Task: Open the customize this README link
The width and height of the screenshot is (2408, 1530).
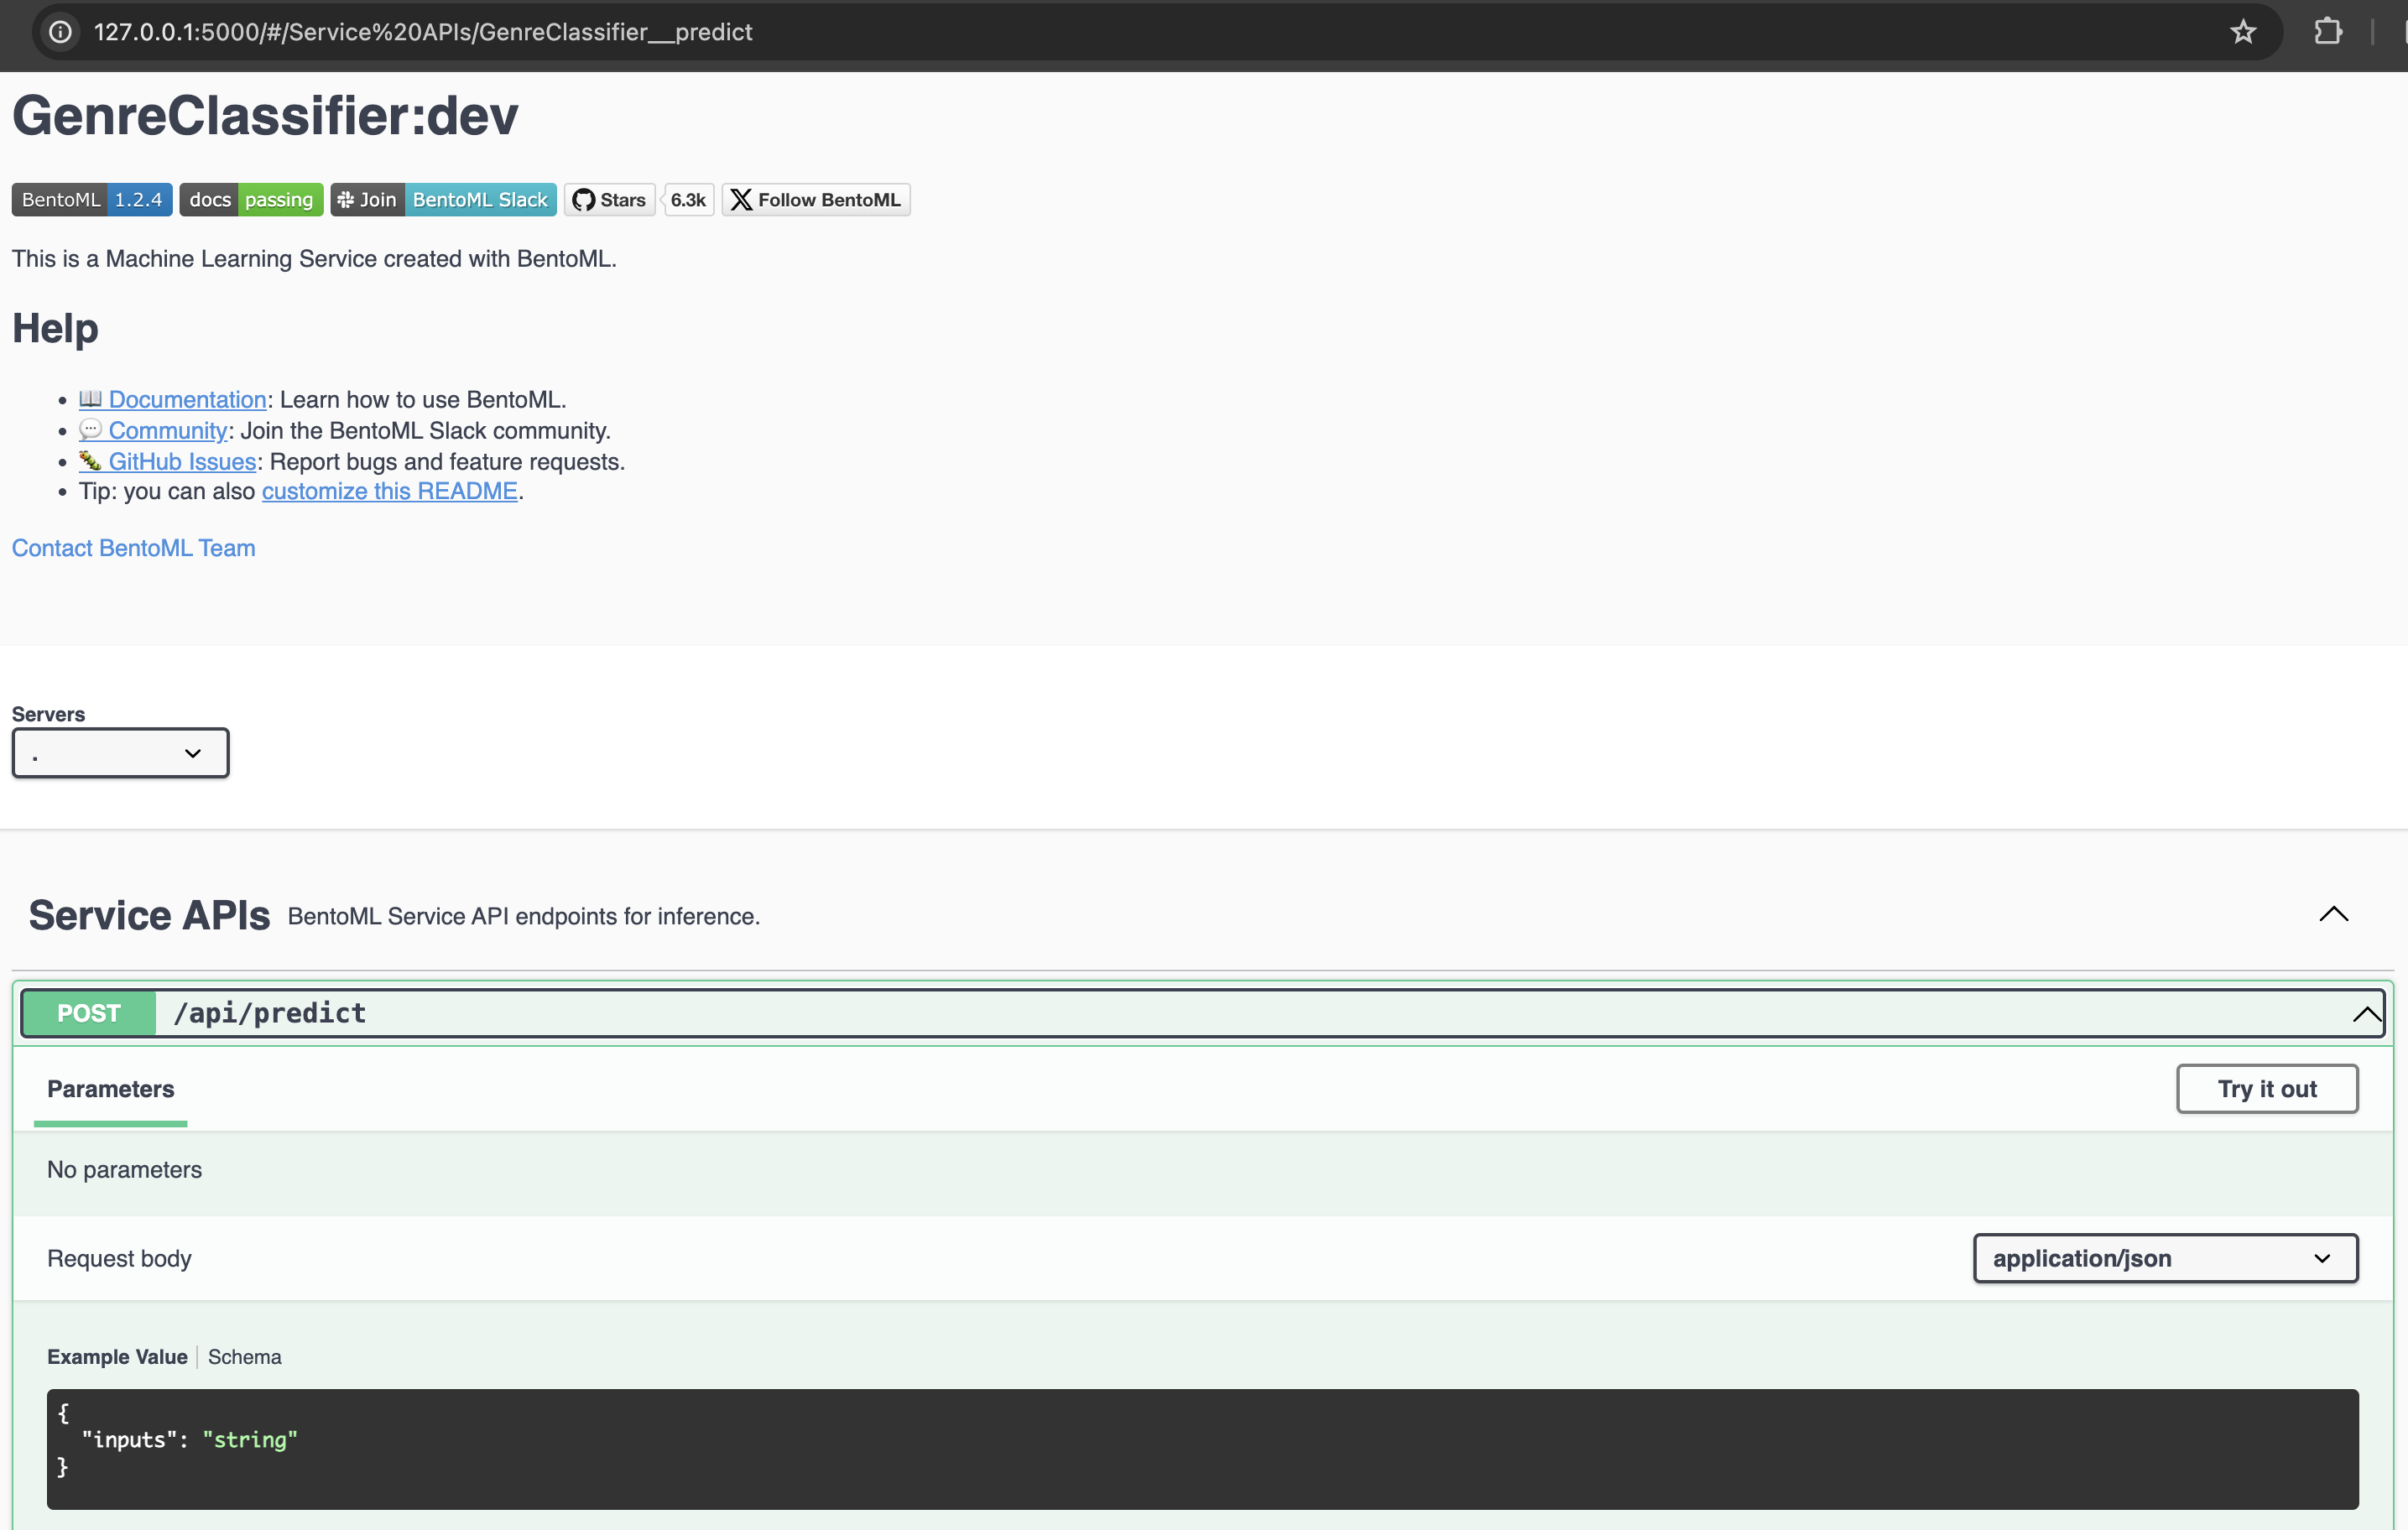Action: (390, 491)
